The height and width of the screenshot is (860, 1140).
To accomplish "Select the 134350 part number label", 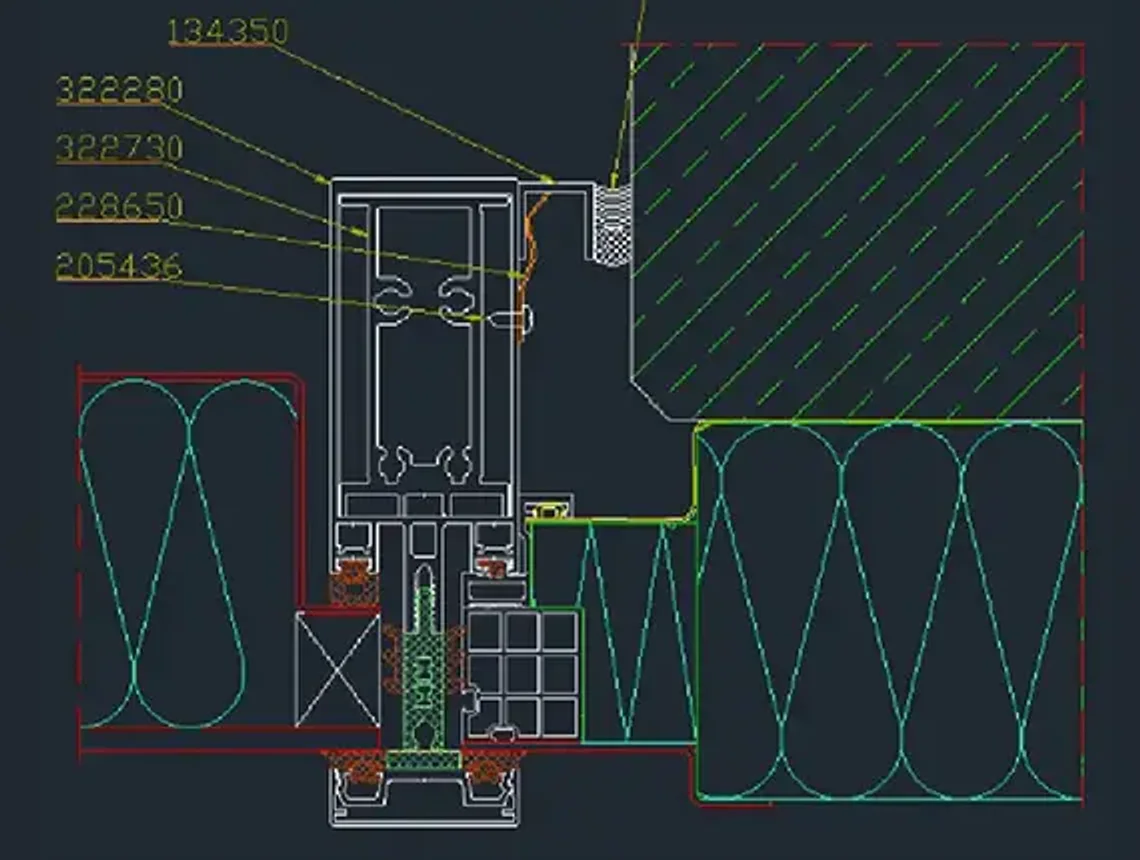I will pos(228,31).
